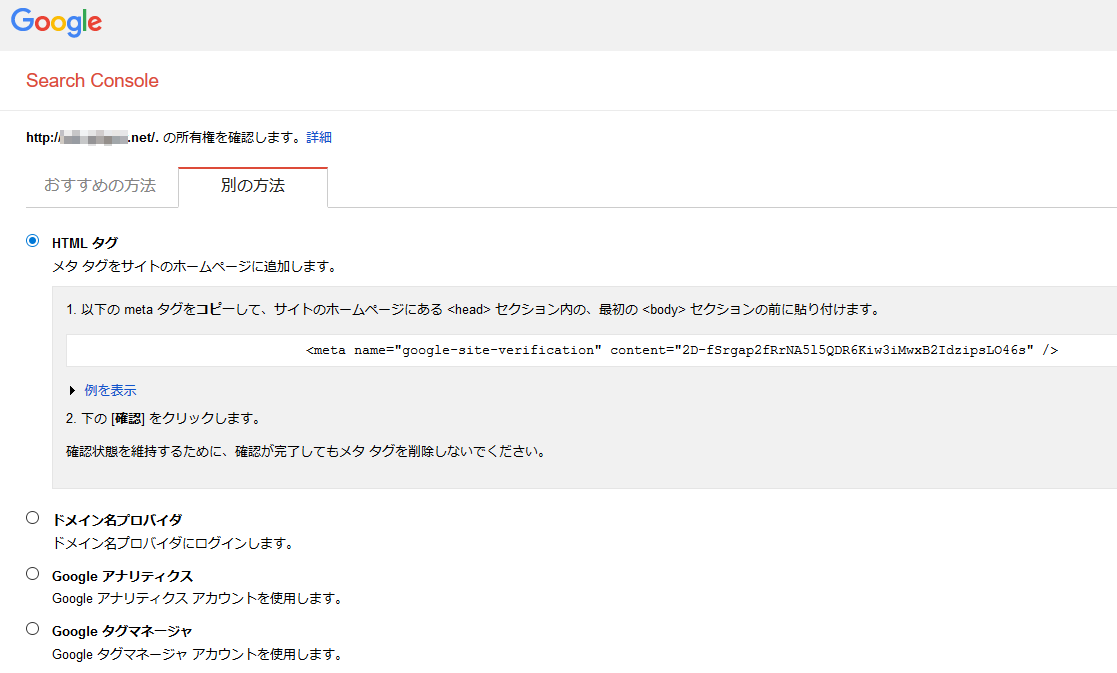Choose the ドメイン名プロバイダ radio button
This screenshot has width=1117, height=673.
point(33,518)
